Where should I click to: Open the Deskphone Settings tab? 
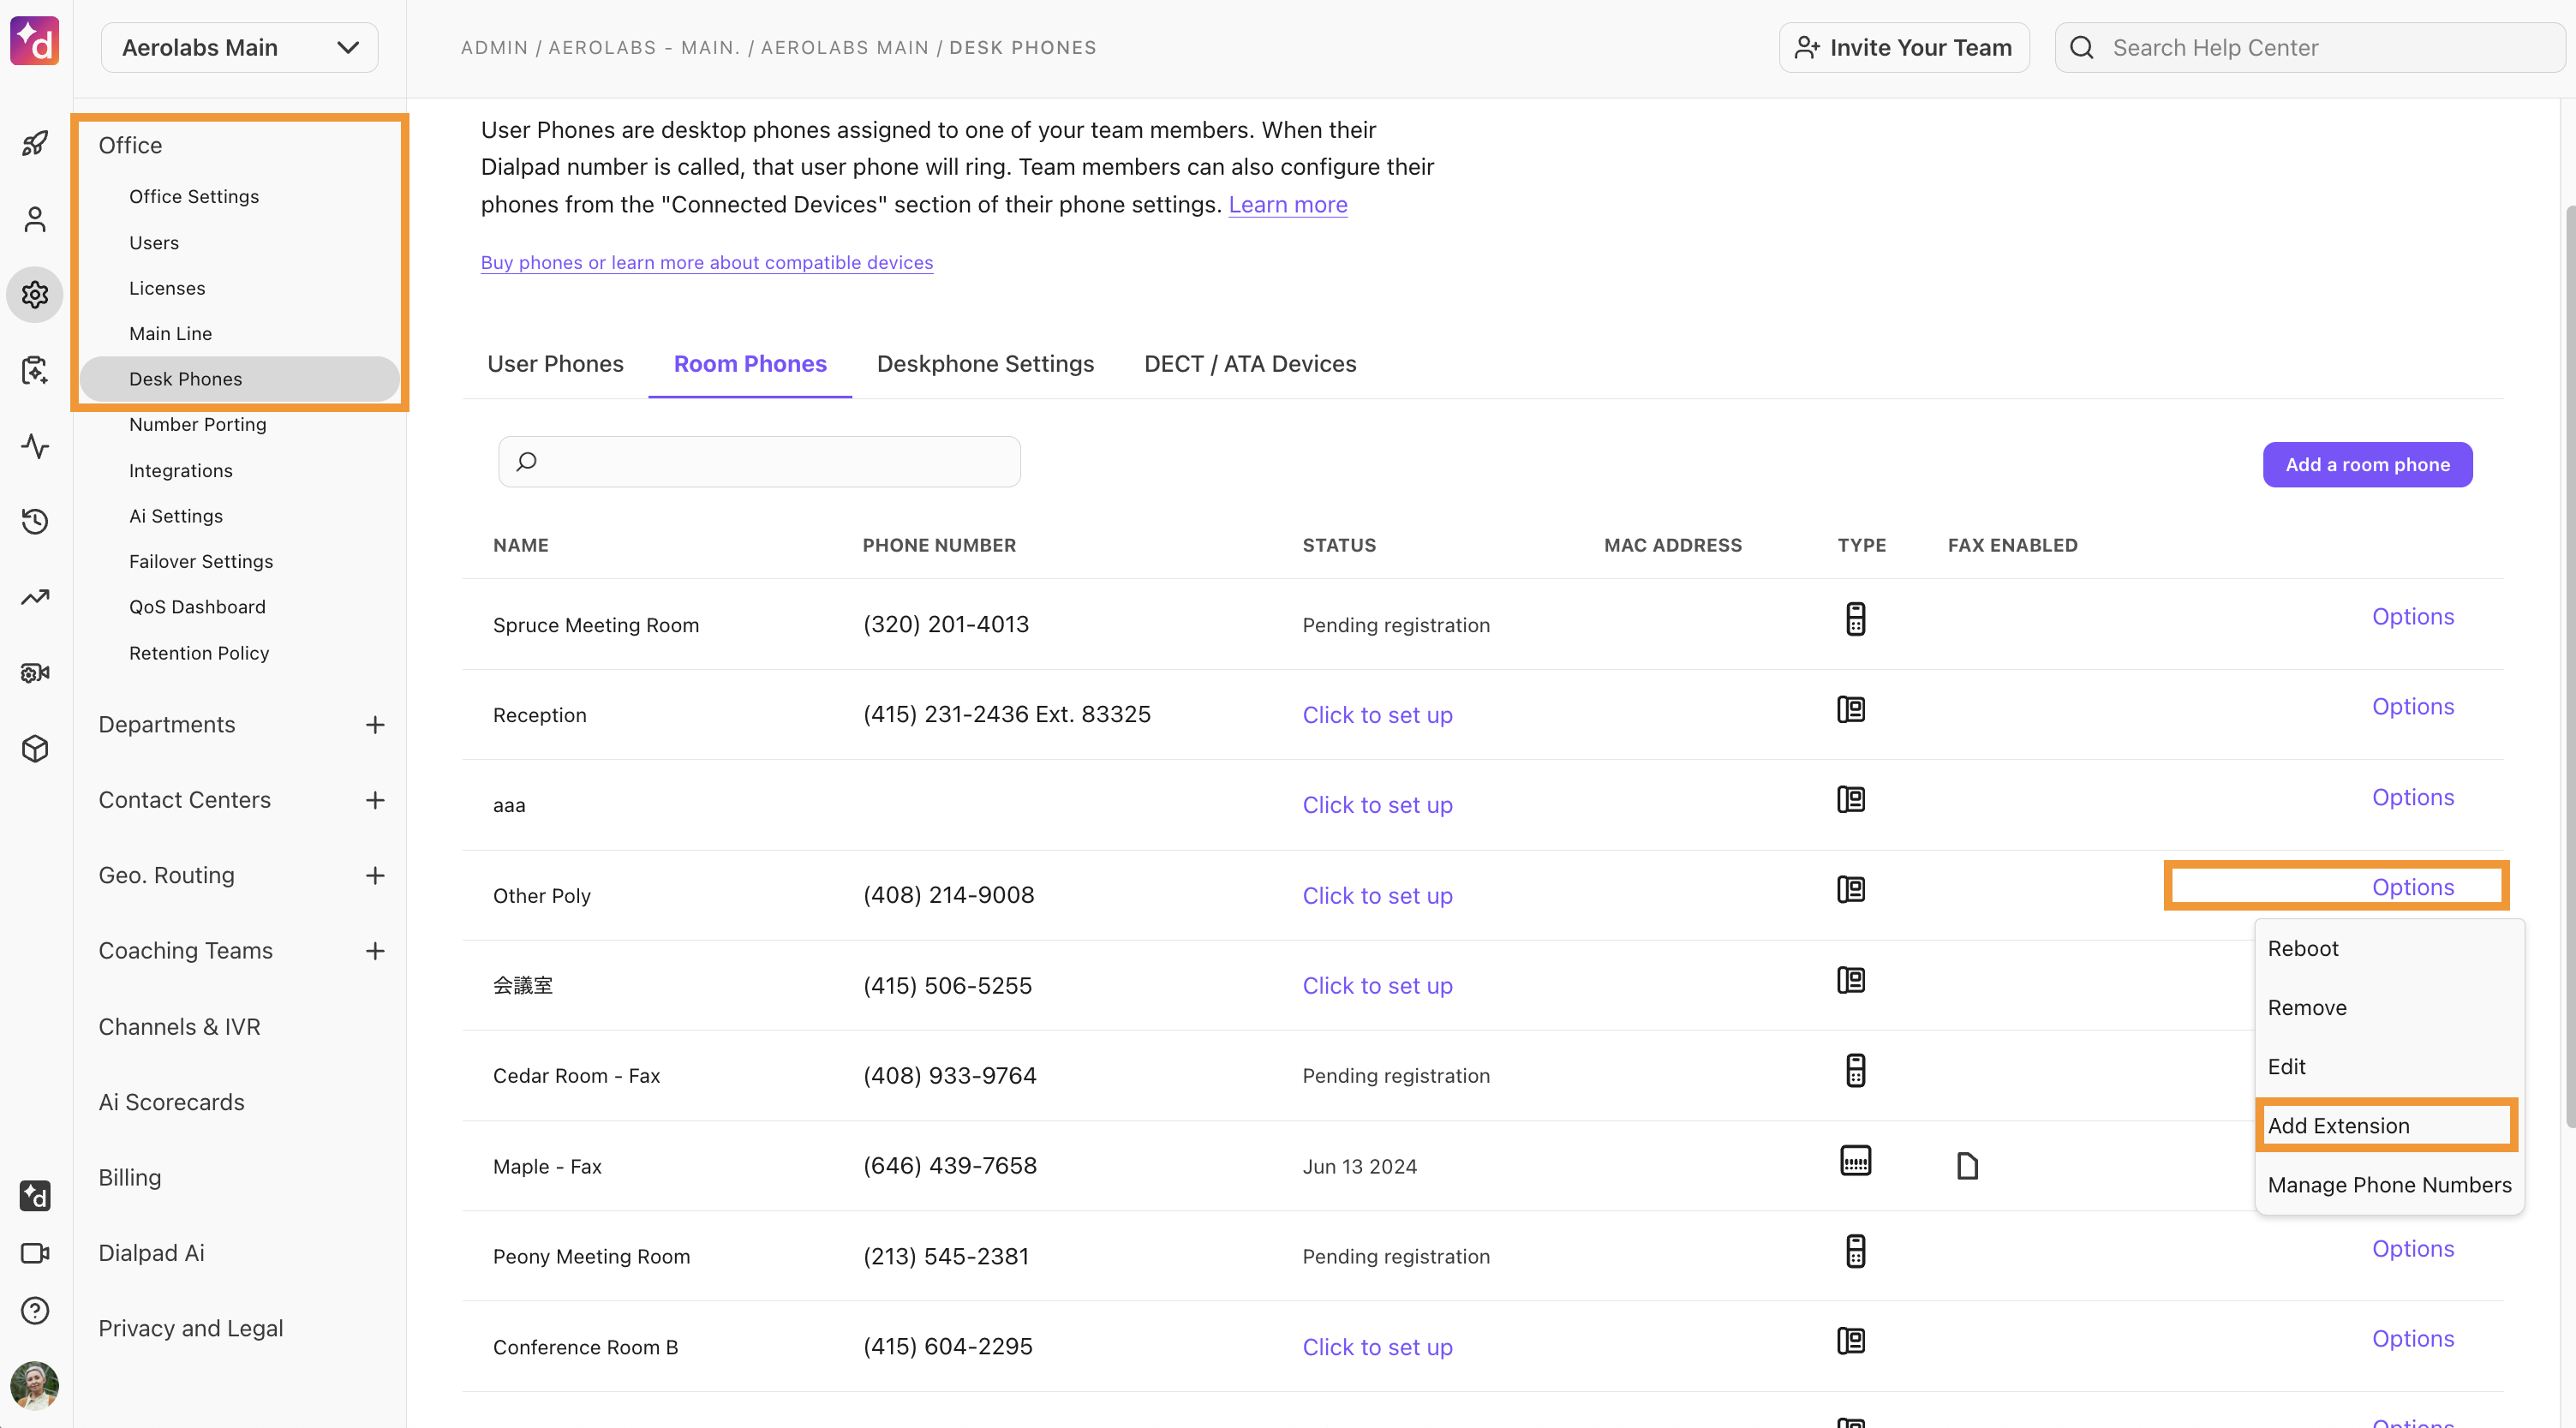pos(985,364)
